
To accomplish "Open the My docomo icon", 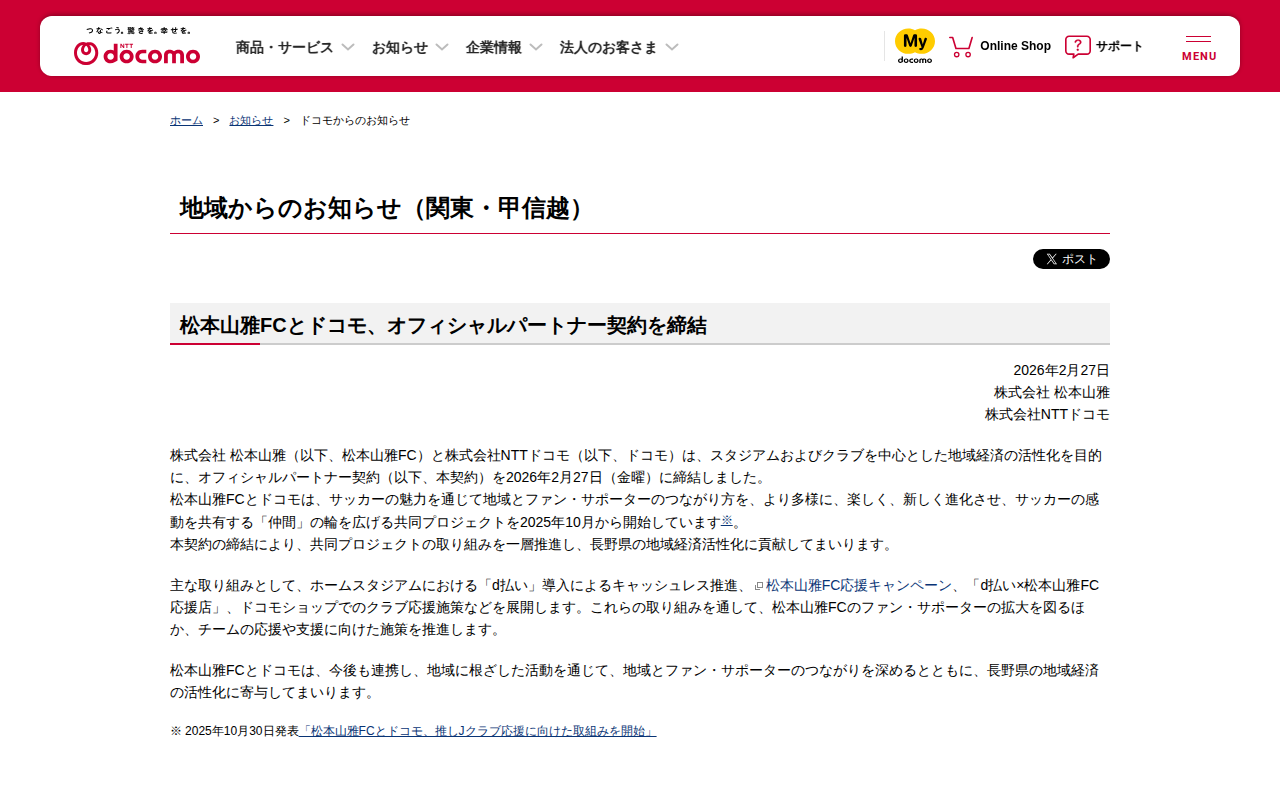I will pyautogui.click(x=914, y=46).
